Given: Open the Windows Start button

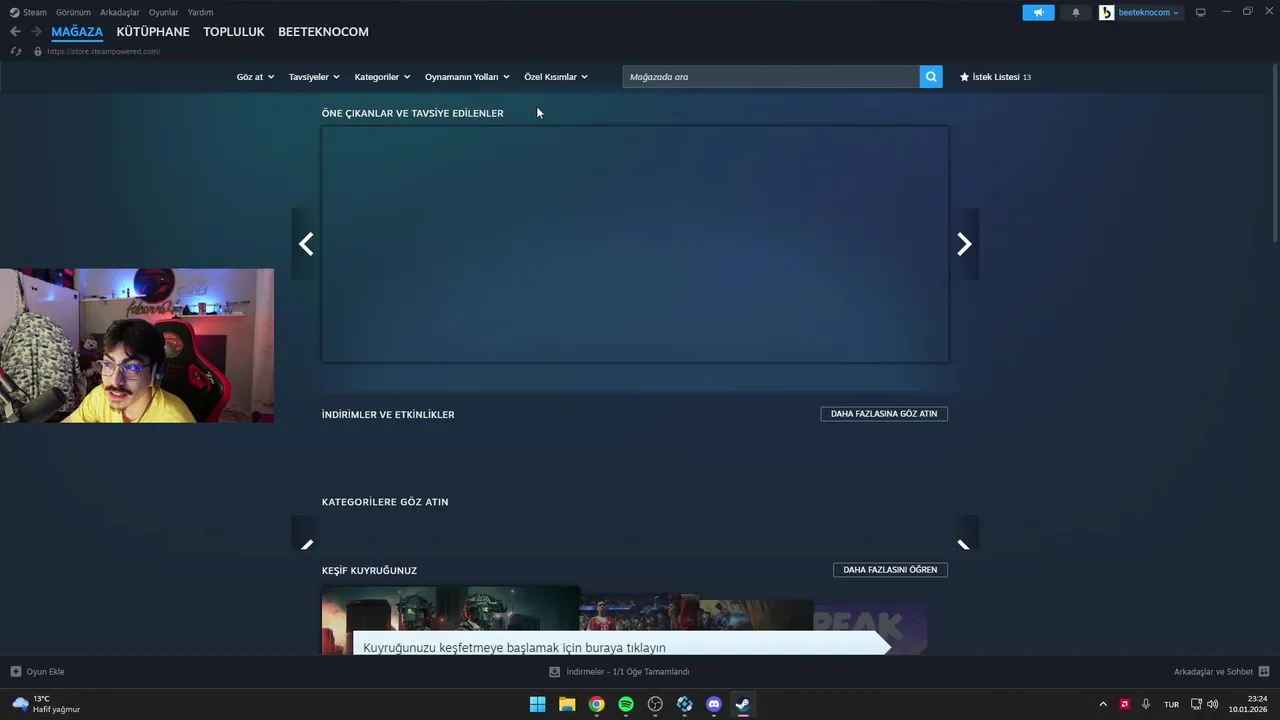Looking at the screenshot, I should coord(537,704).
